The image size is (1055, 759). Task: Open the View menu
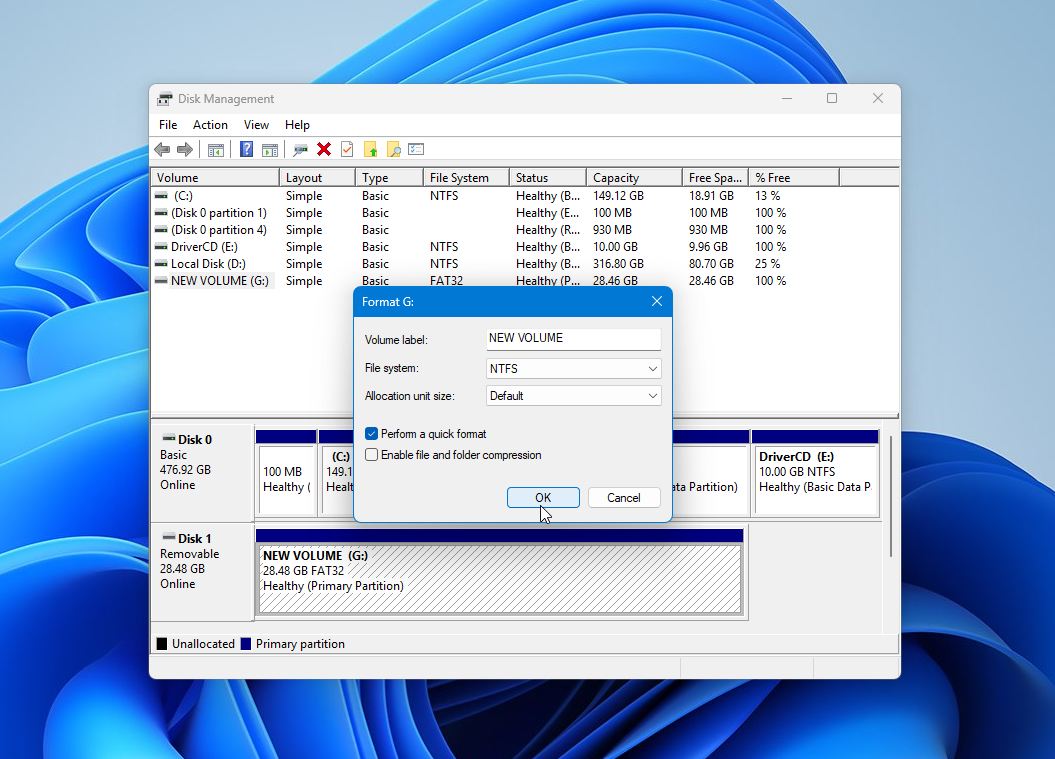point(256,124)
